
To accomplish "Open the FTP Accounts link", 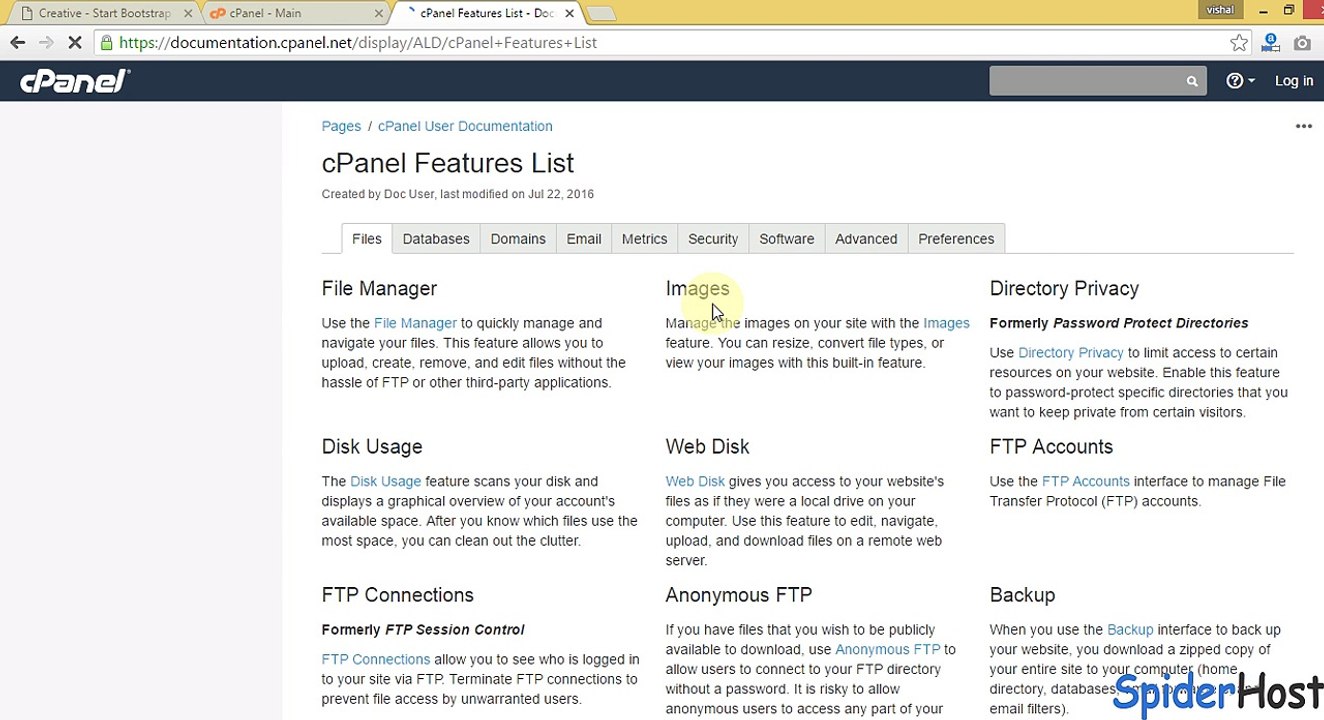I will point(1086,481).
